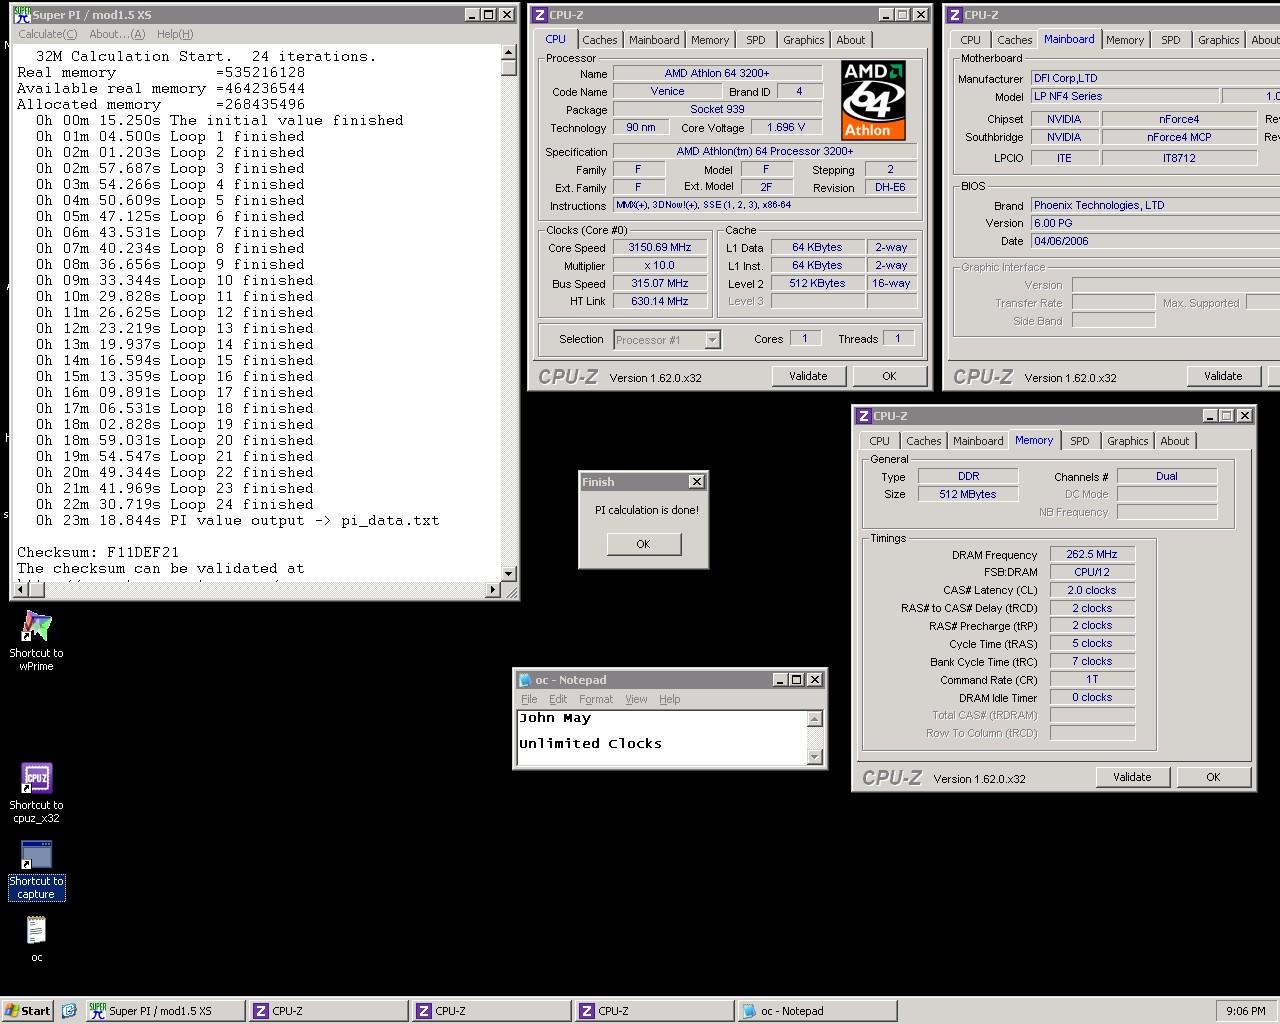Open View menu in Notepad

click(636, 699)
